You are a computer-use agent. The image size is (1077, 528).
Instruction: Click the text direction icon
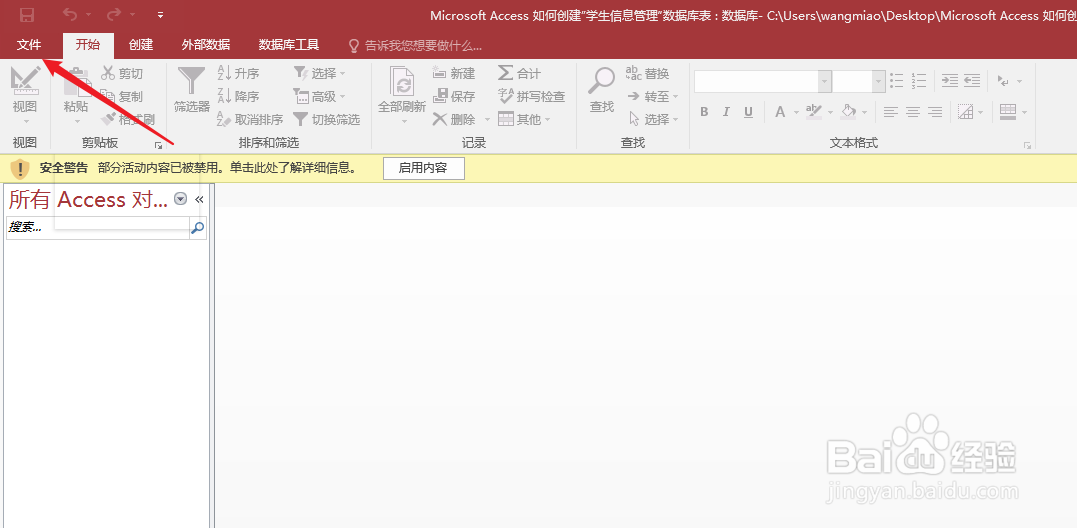tap(1004, 81)
